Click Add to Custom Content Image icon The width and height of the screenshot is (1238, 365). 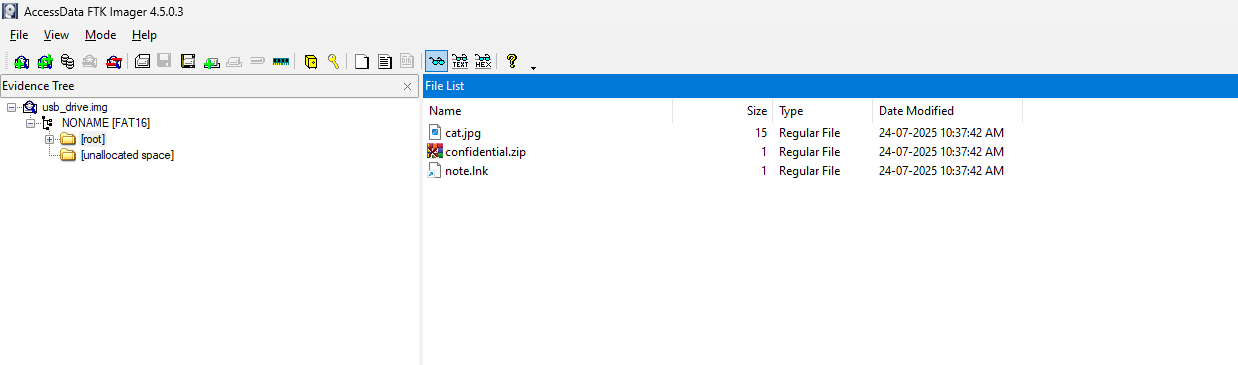[x=211, y=61]
